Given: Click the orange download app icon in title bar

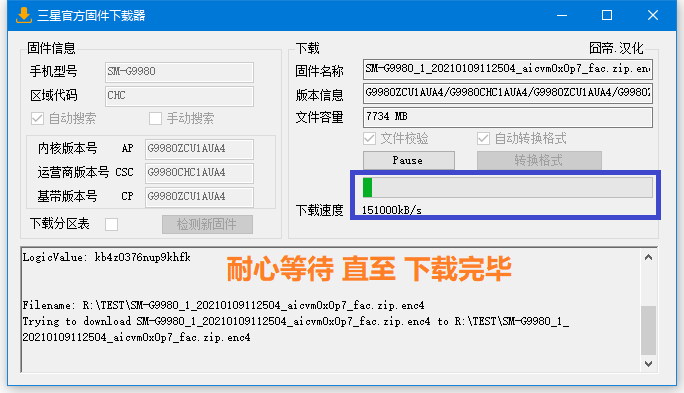Looking at the screenshot, I should click(24, 15).
